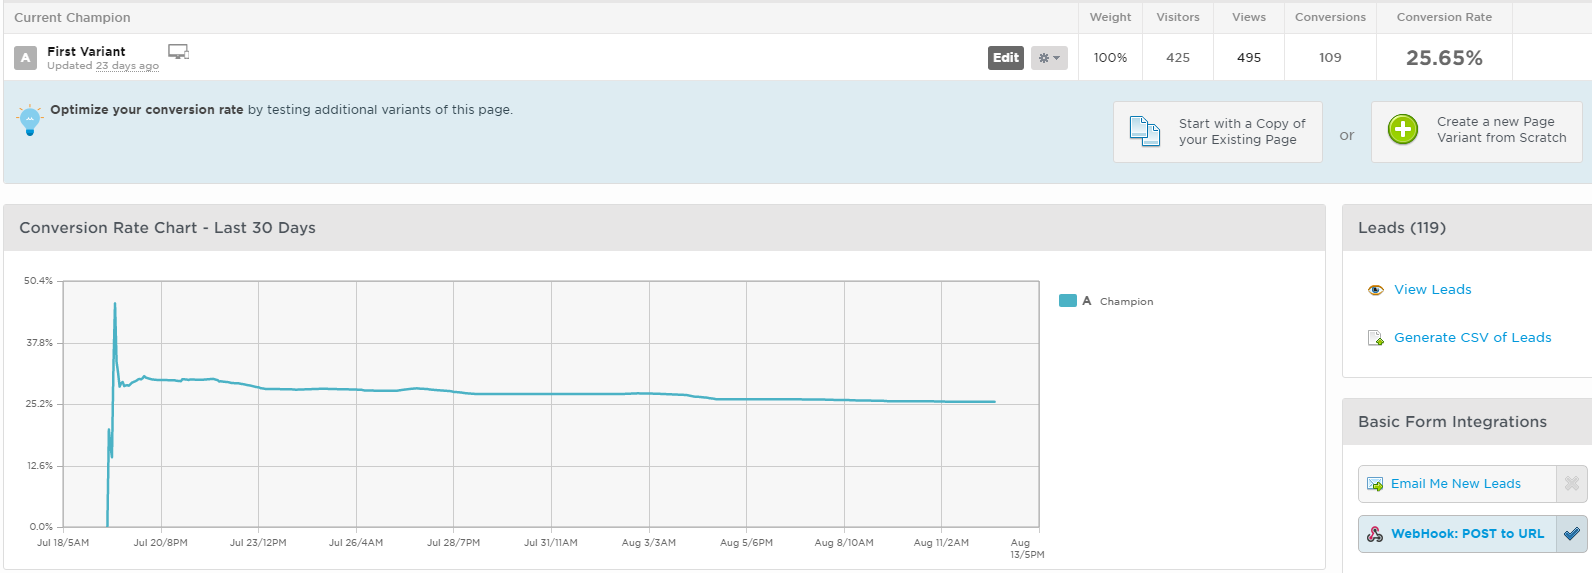This screenshot has height=573, width=1592.
Task: Click the 25.65% conversion rate value
Action: coord(1444,58)
